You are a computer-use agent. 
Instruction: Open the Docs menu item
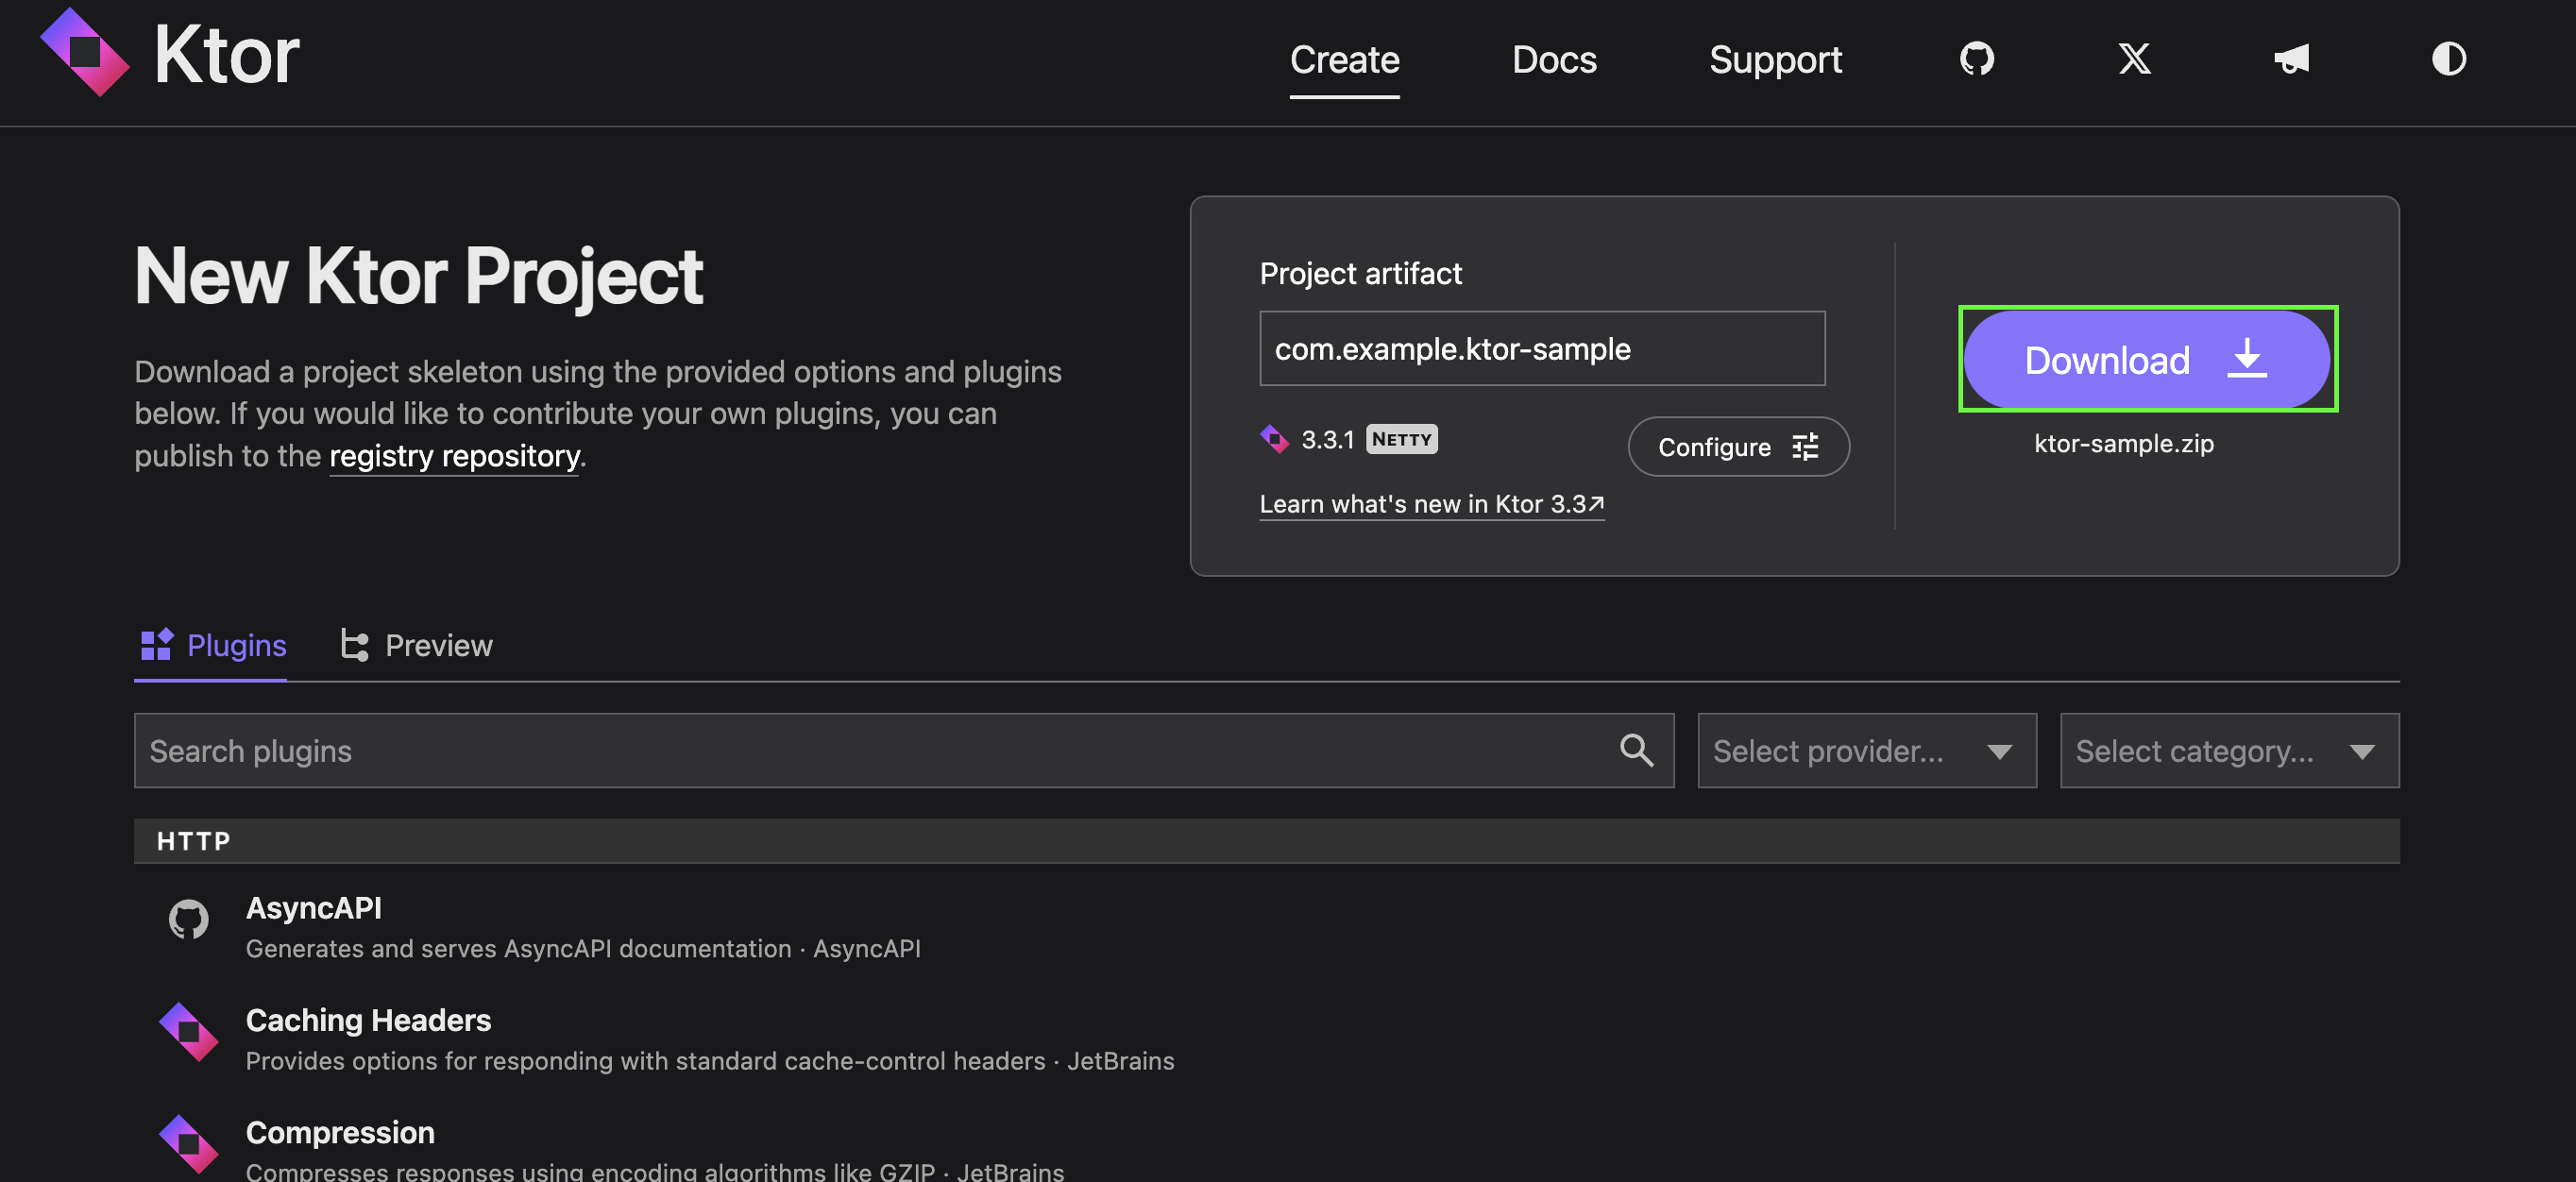coord(1554,59)
